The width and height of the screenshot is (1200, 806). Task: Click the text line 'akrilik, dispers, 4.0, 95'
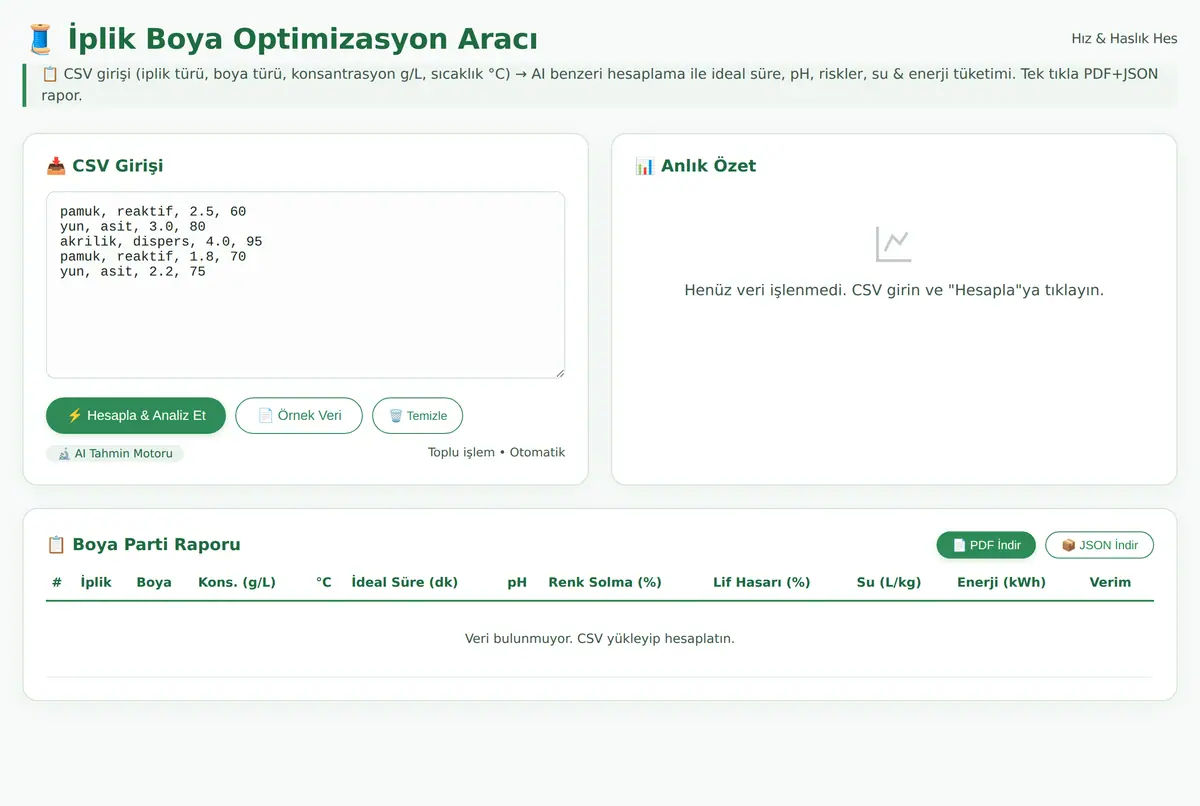tap(161, 242)
